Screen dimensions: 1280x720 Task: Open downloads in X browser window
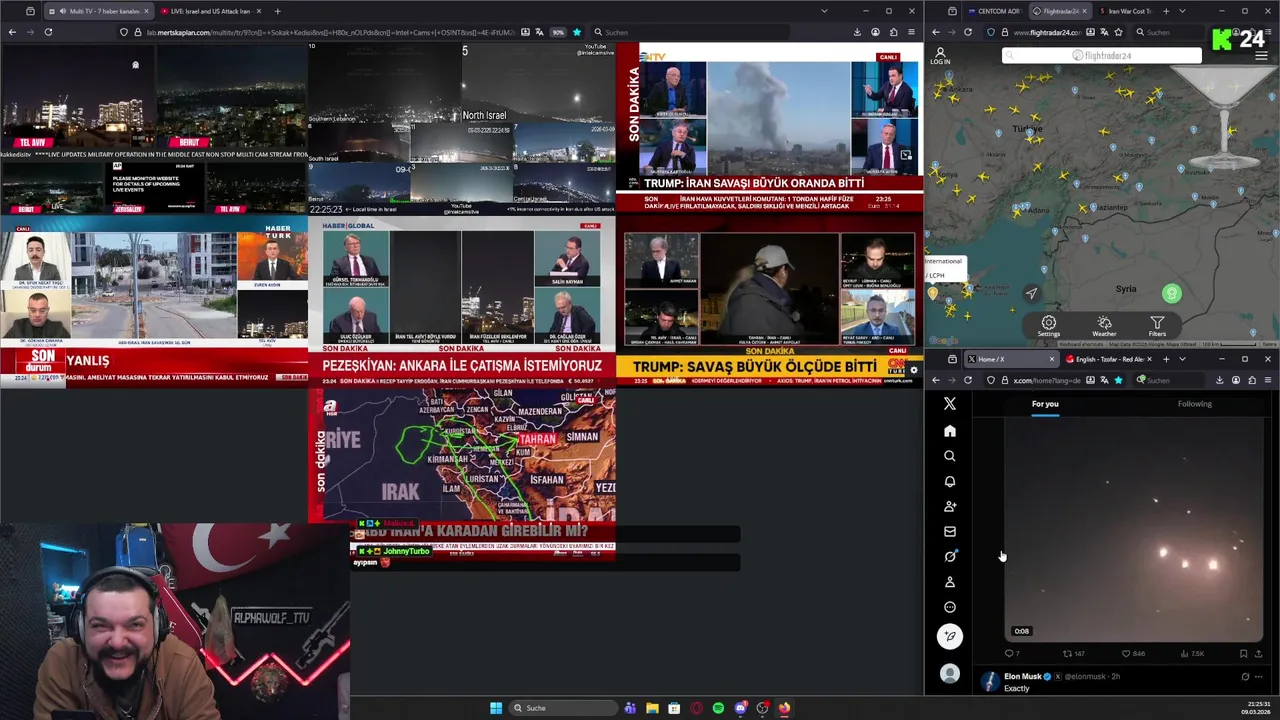tap(1219, 380)
